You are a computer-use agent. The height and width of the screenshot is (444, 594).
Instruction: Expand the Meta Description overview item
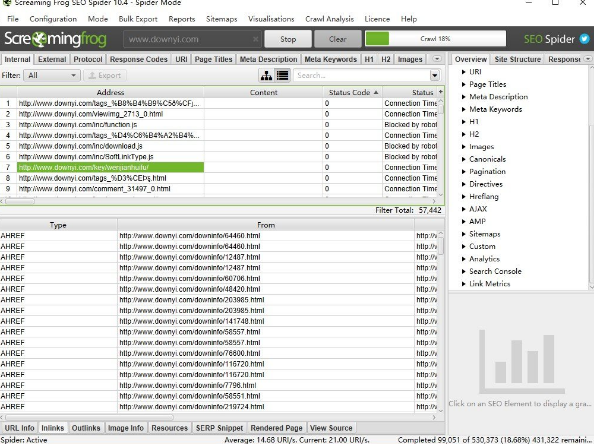click(463, 97)
